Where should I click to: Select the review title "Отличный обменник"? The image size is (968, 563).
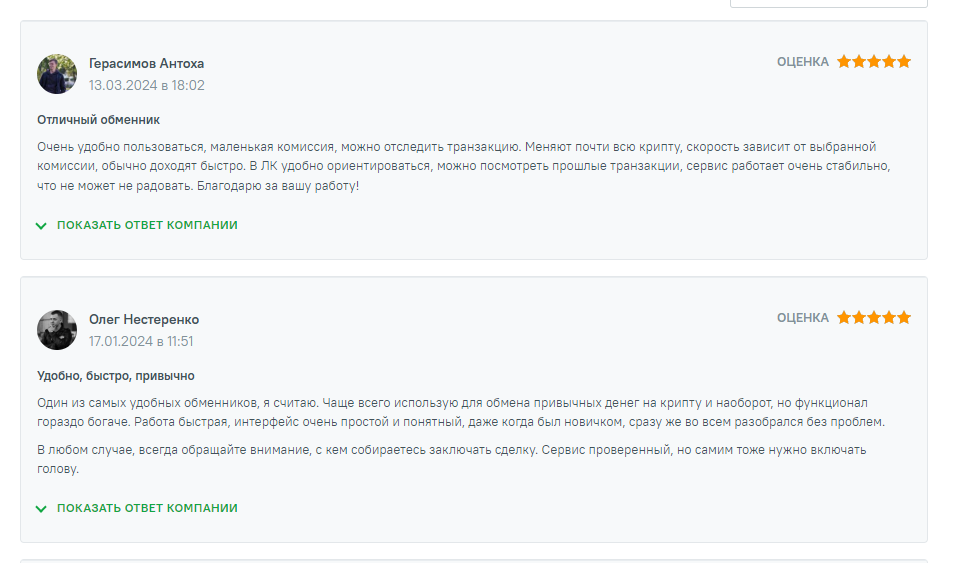tap(98, 120)
